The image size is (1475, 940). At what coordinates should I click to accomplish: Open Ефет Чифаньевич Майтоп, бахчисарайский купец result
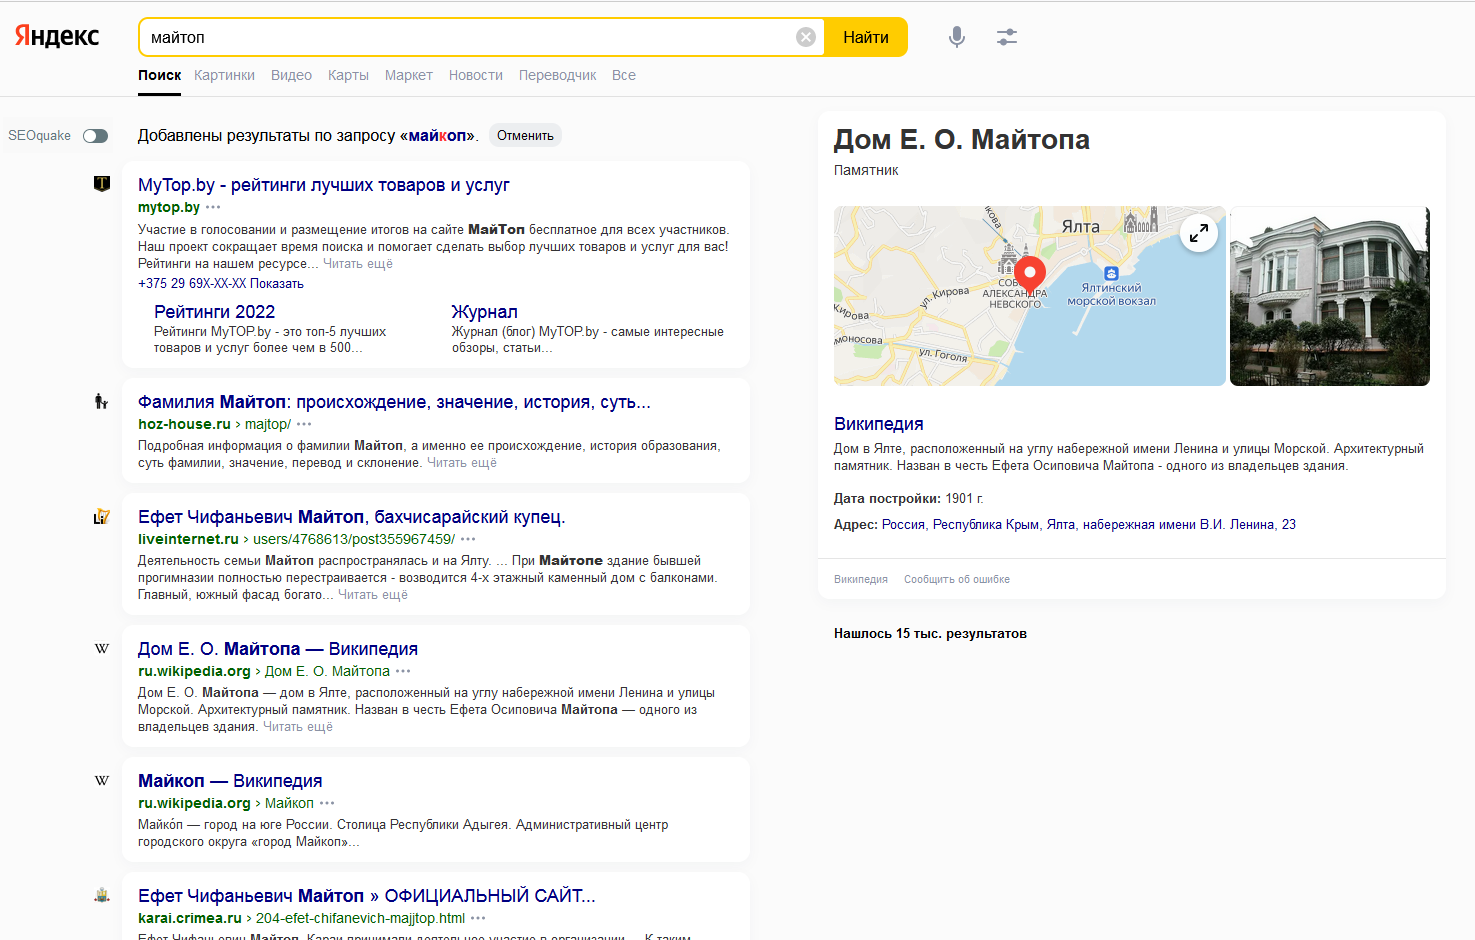click(352, 517)
